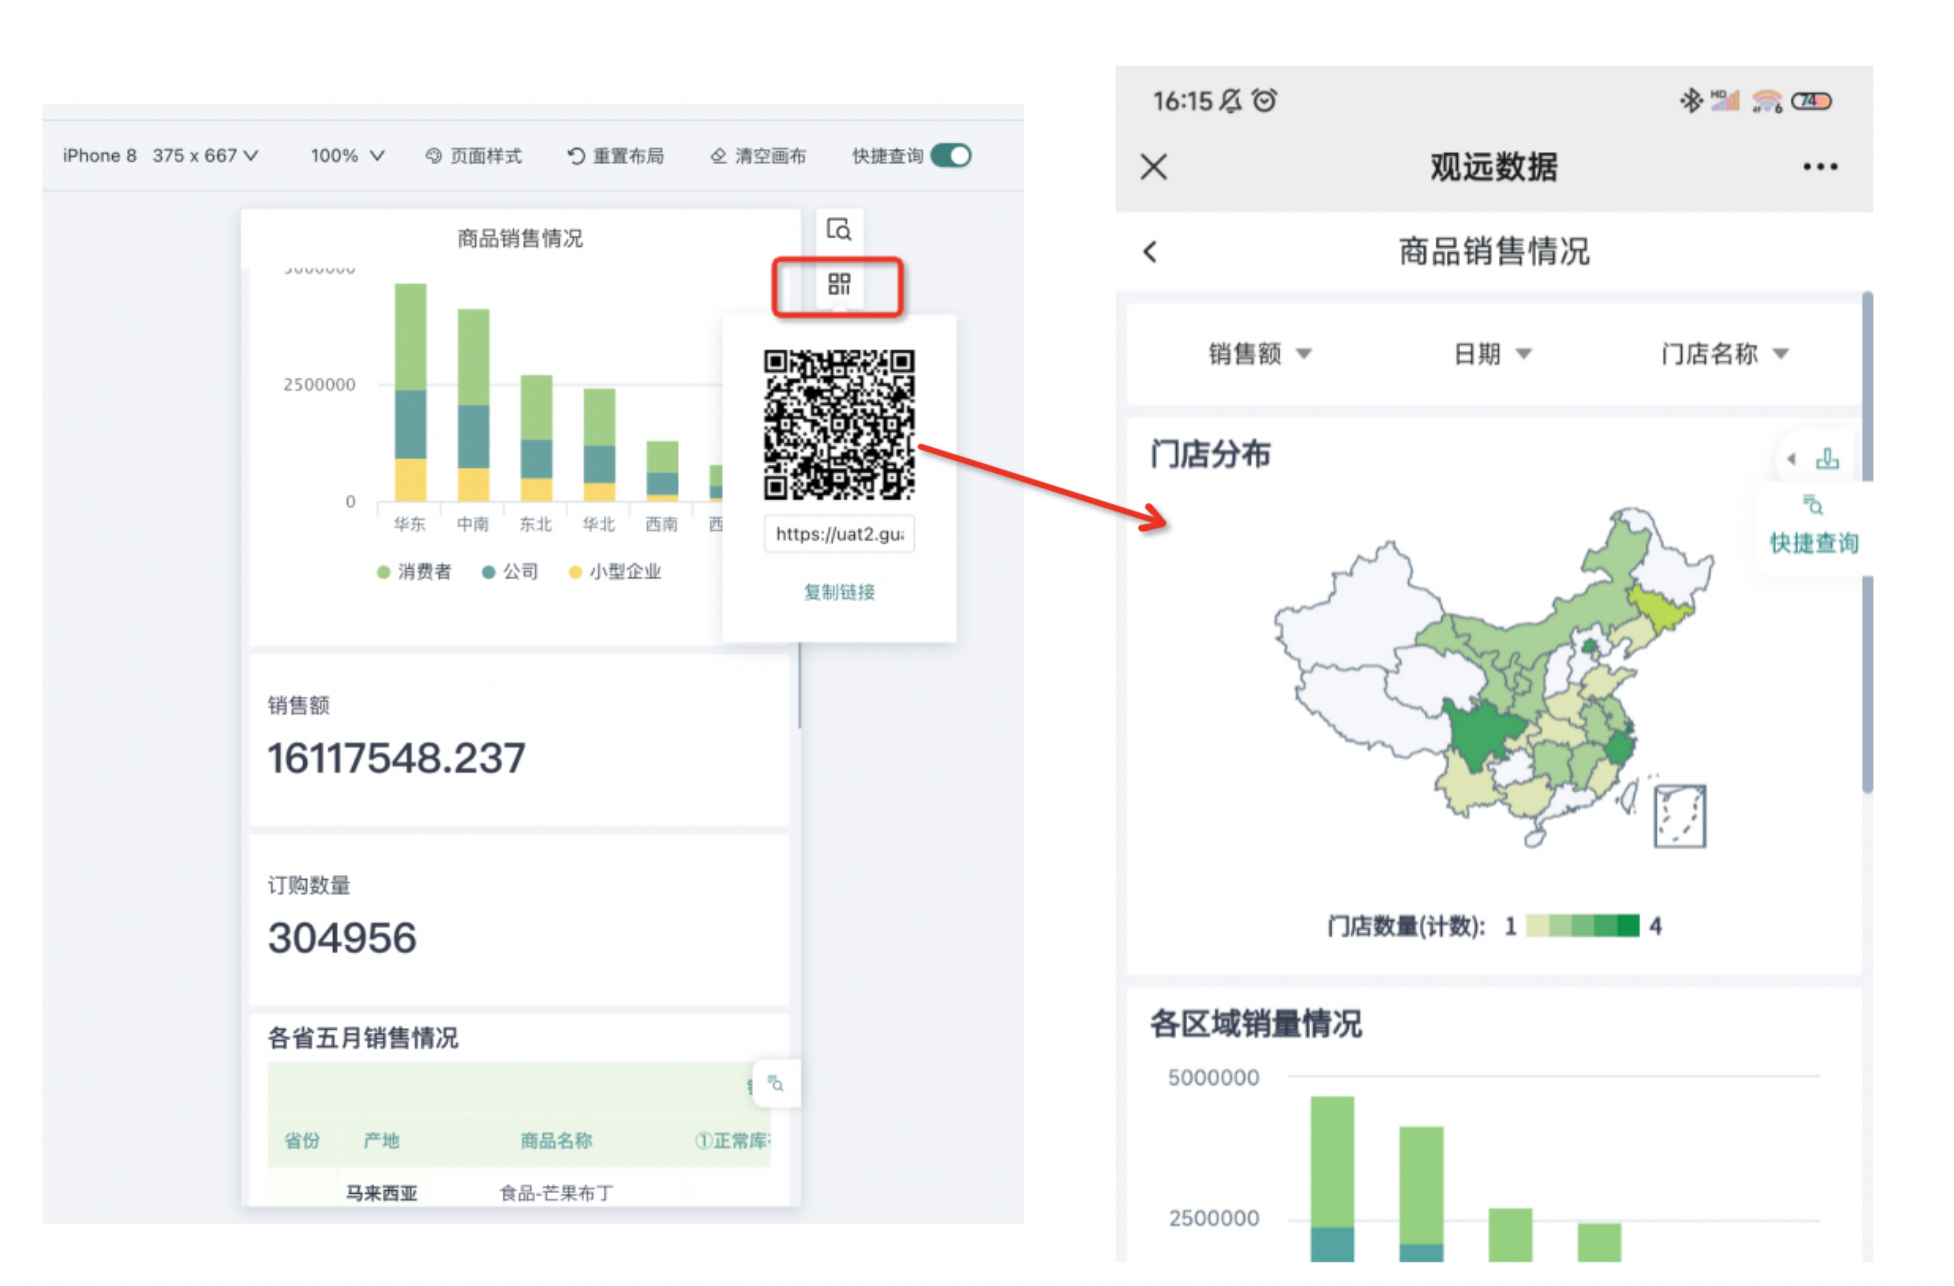
Task: Close the mobile page with X icon
Action: pyautogui.click(x=1154, y=167)
